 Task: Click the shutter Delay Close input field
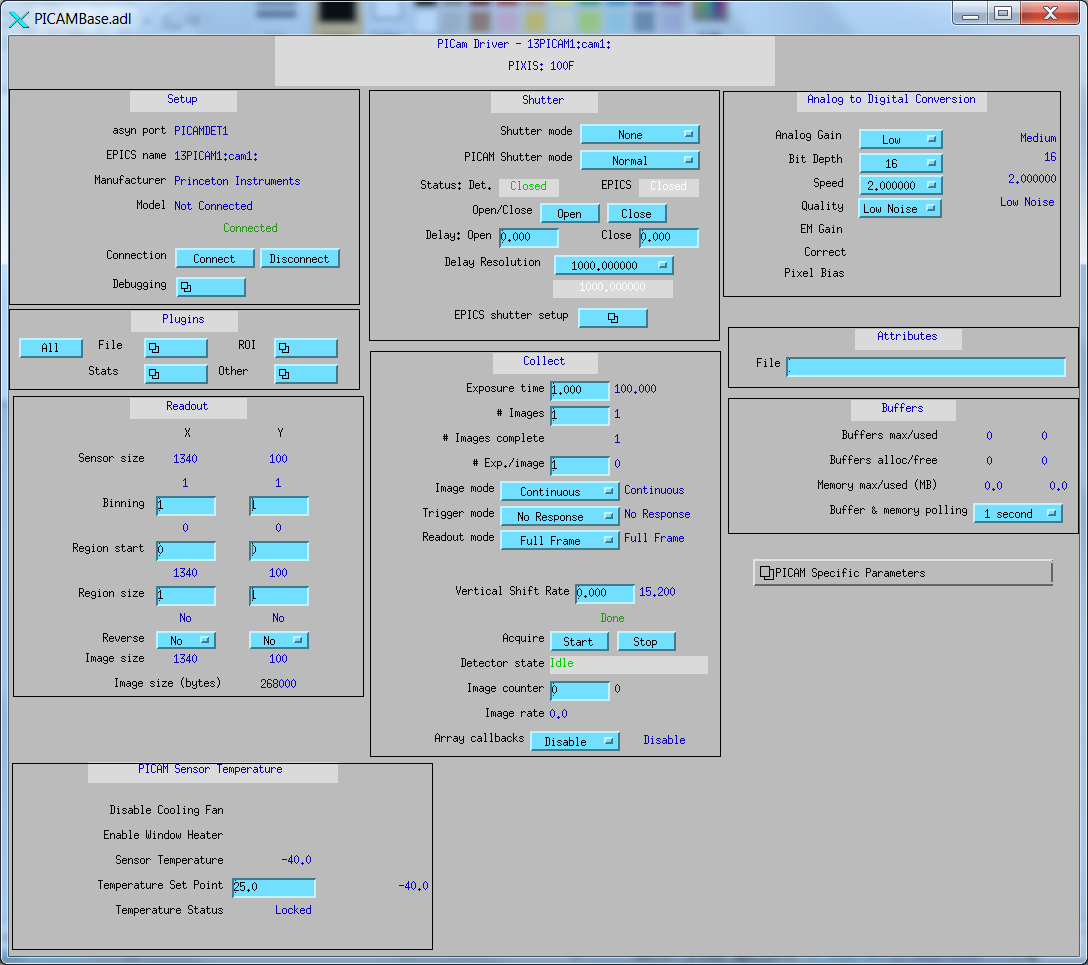click(x=669, y=237)
